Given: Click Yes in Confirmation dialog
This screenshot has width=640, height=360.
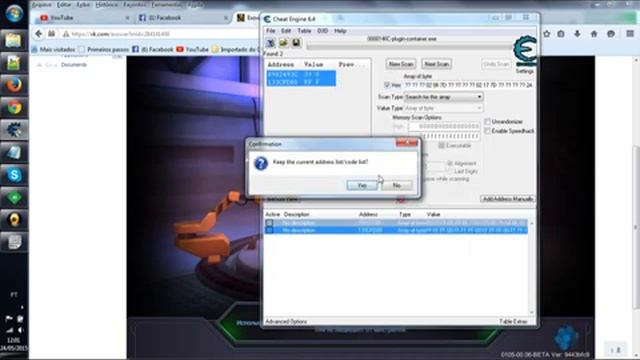Looking at the screenshot, I should 362,185.
